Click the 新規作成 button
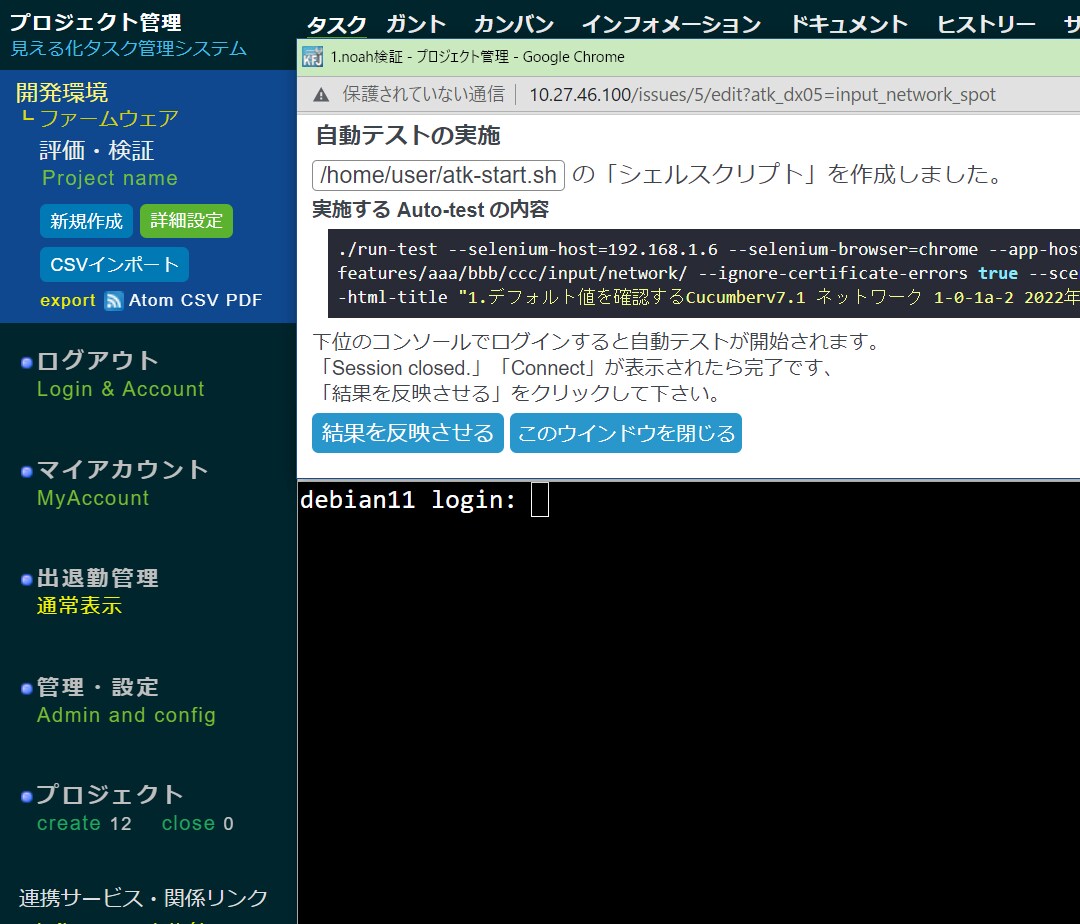Image resolution: width=1080 pixels, height=924 pixels. pos(86,221)
